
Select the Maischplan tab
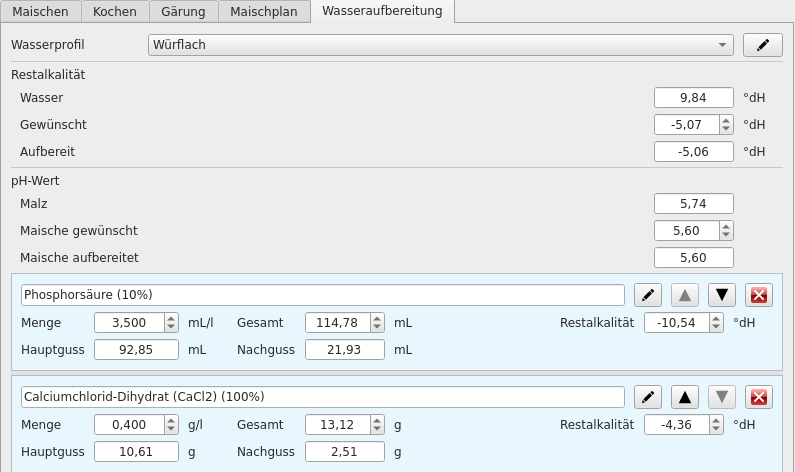click(263, 12)
